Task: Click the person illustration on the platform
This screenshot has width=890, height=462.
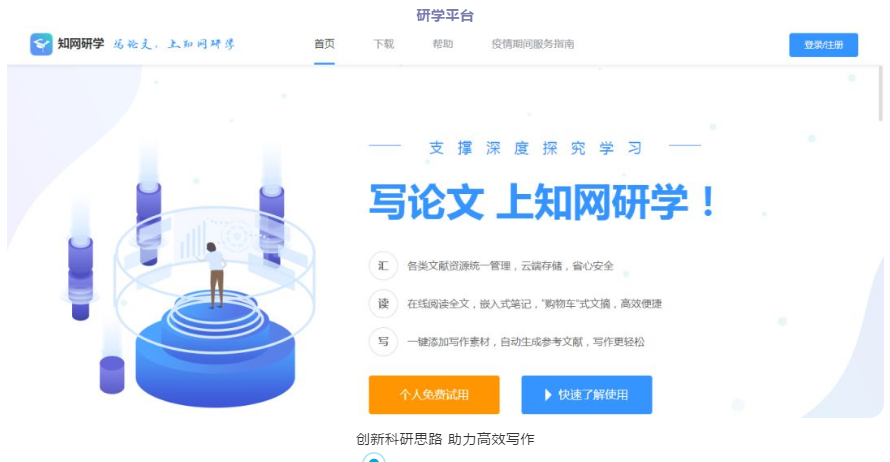Action: 215,275
